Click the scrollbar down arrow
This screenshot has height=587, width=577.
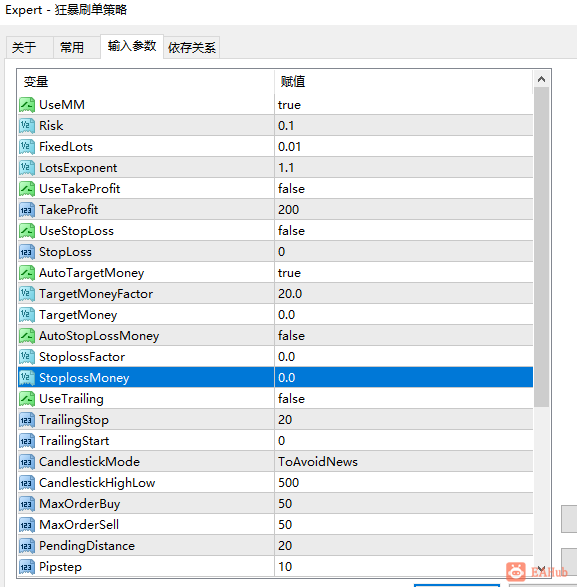(x=541, y=568)
